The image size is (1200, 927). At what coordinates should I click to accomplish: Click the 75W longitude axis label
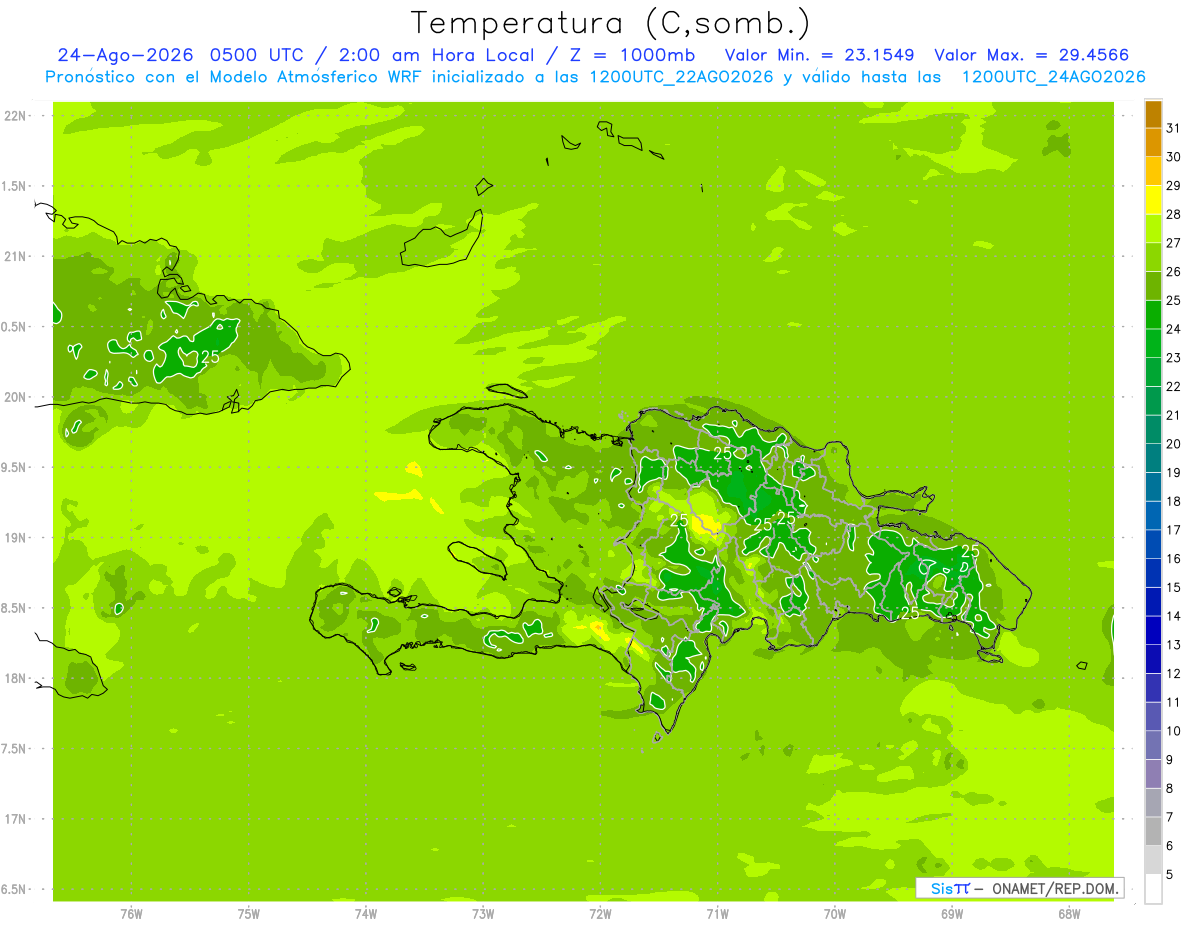click(x=249, y=914)
